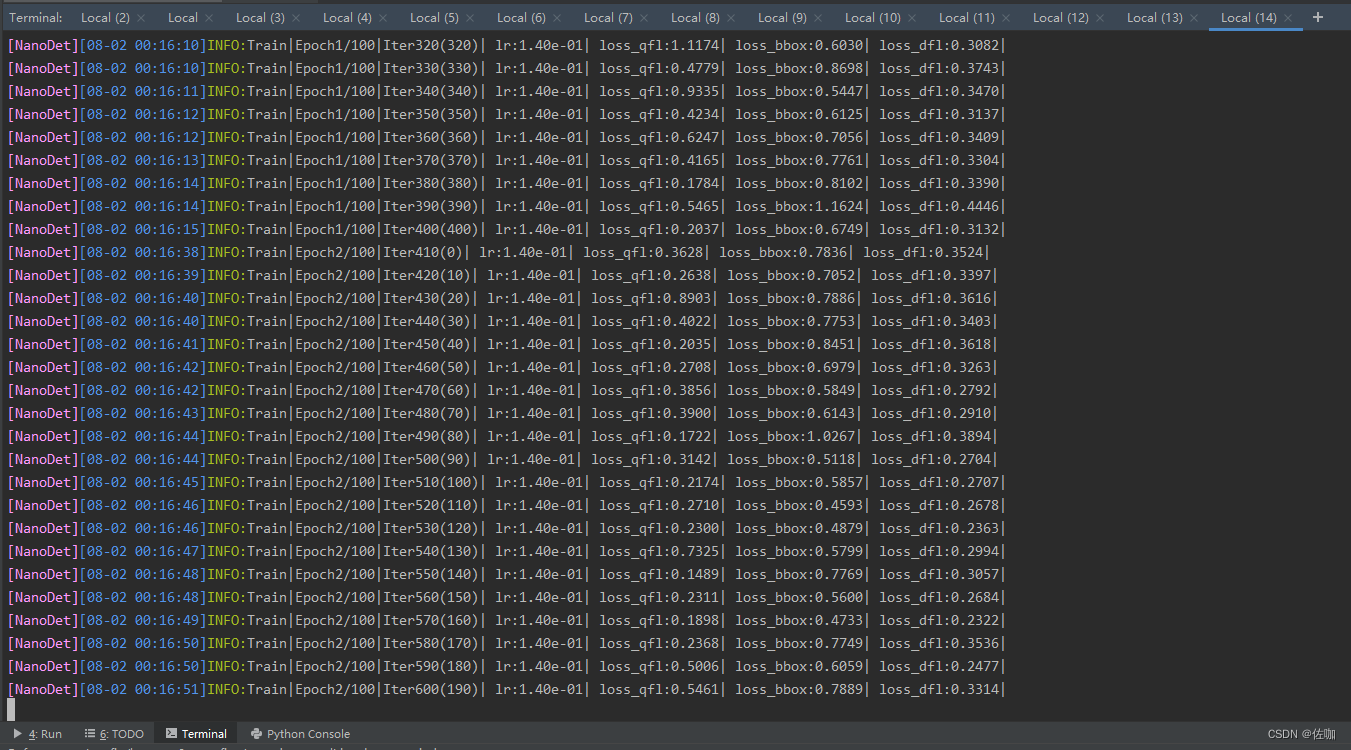The width and height of the screenshot is (1351, 750).
Task: Click the terminal input cursor below the log
Action: pos(11,709)
